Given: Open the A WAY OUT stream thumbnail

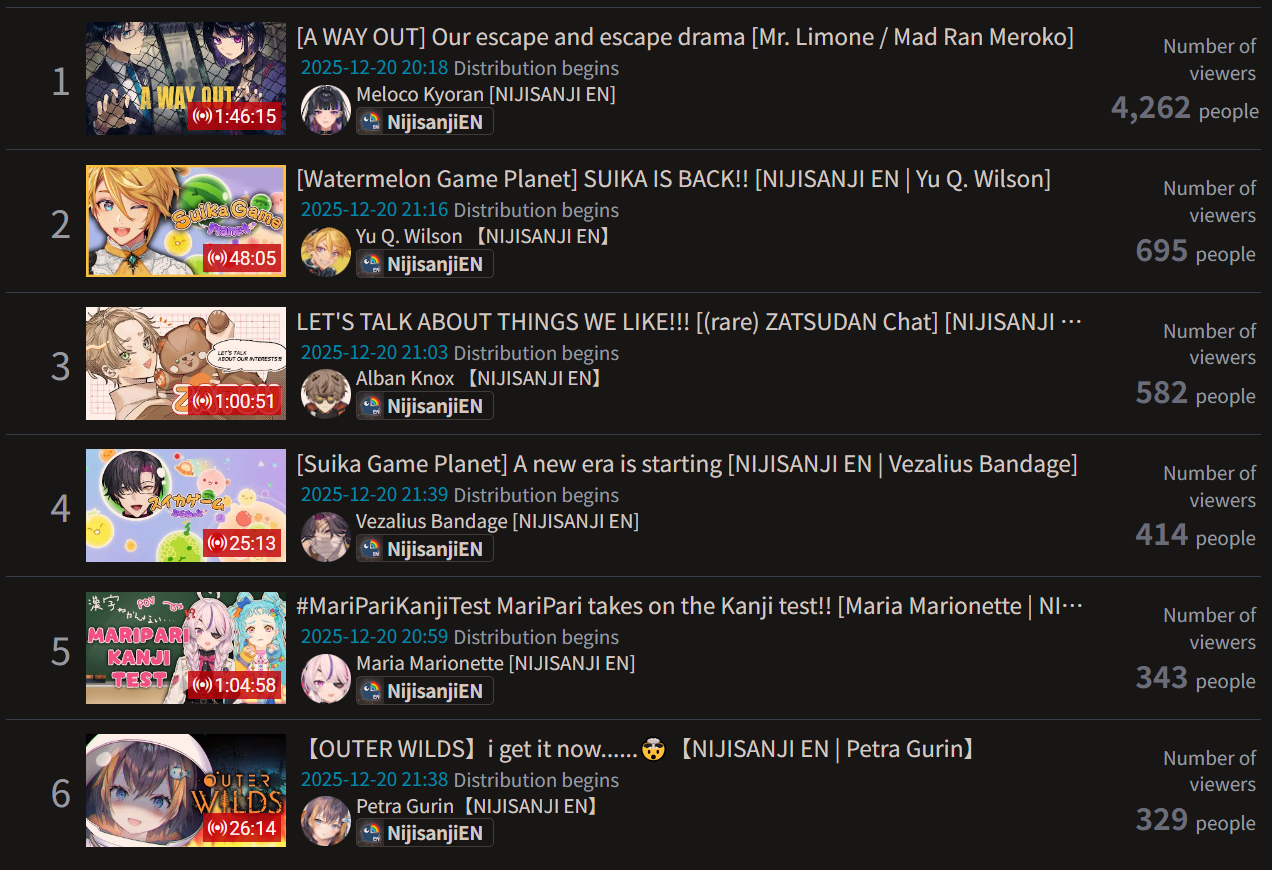Looking at the screenshot, I should coord(186,78).
